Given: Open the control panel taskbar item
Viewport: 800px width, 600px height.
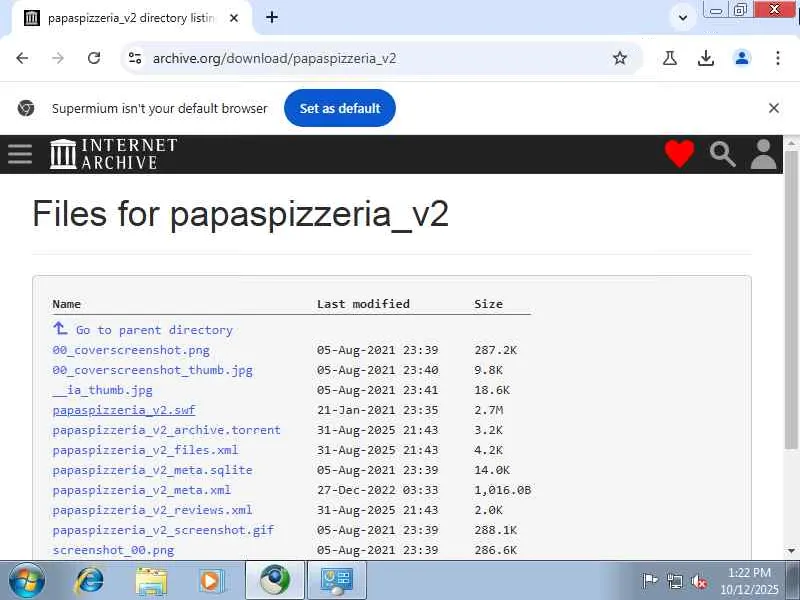Looking at the screenshot, I should click(x=337, y=581).
